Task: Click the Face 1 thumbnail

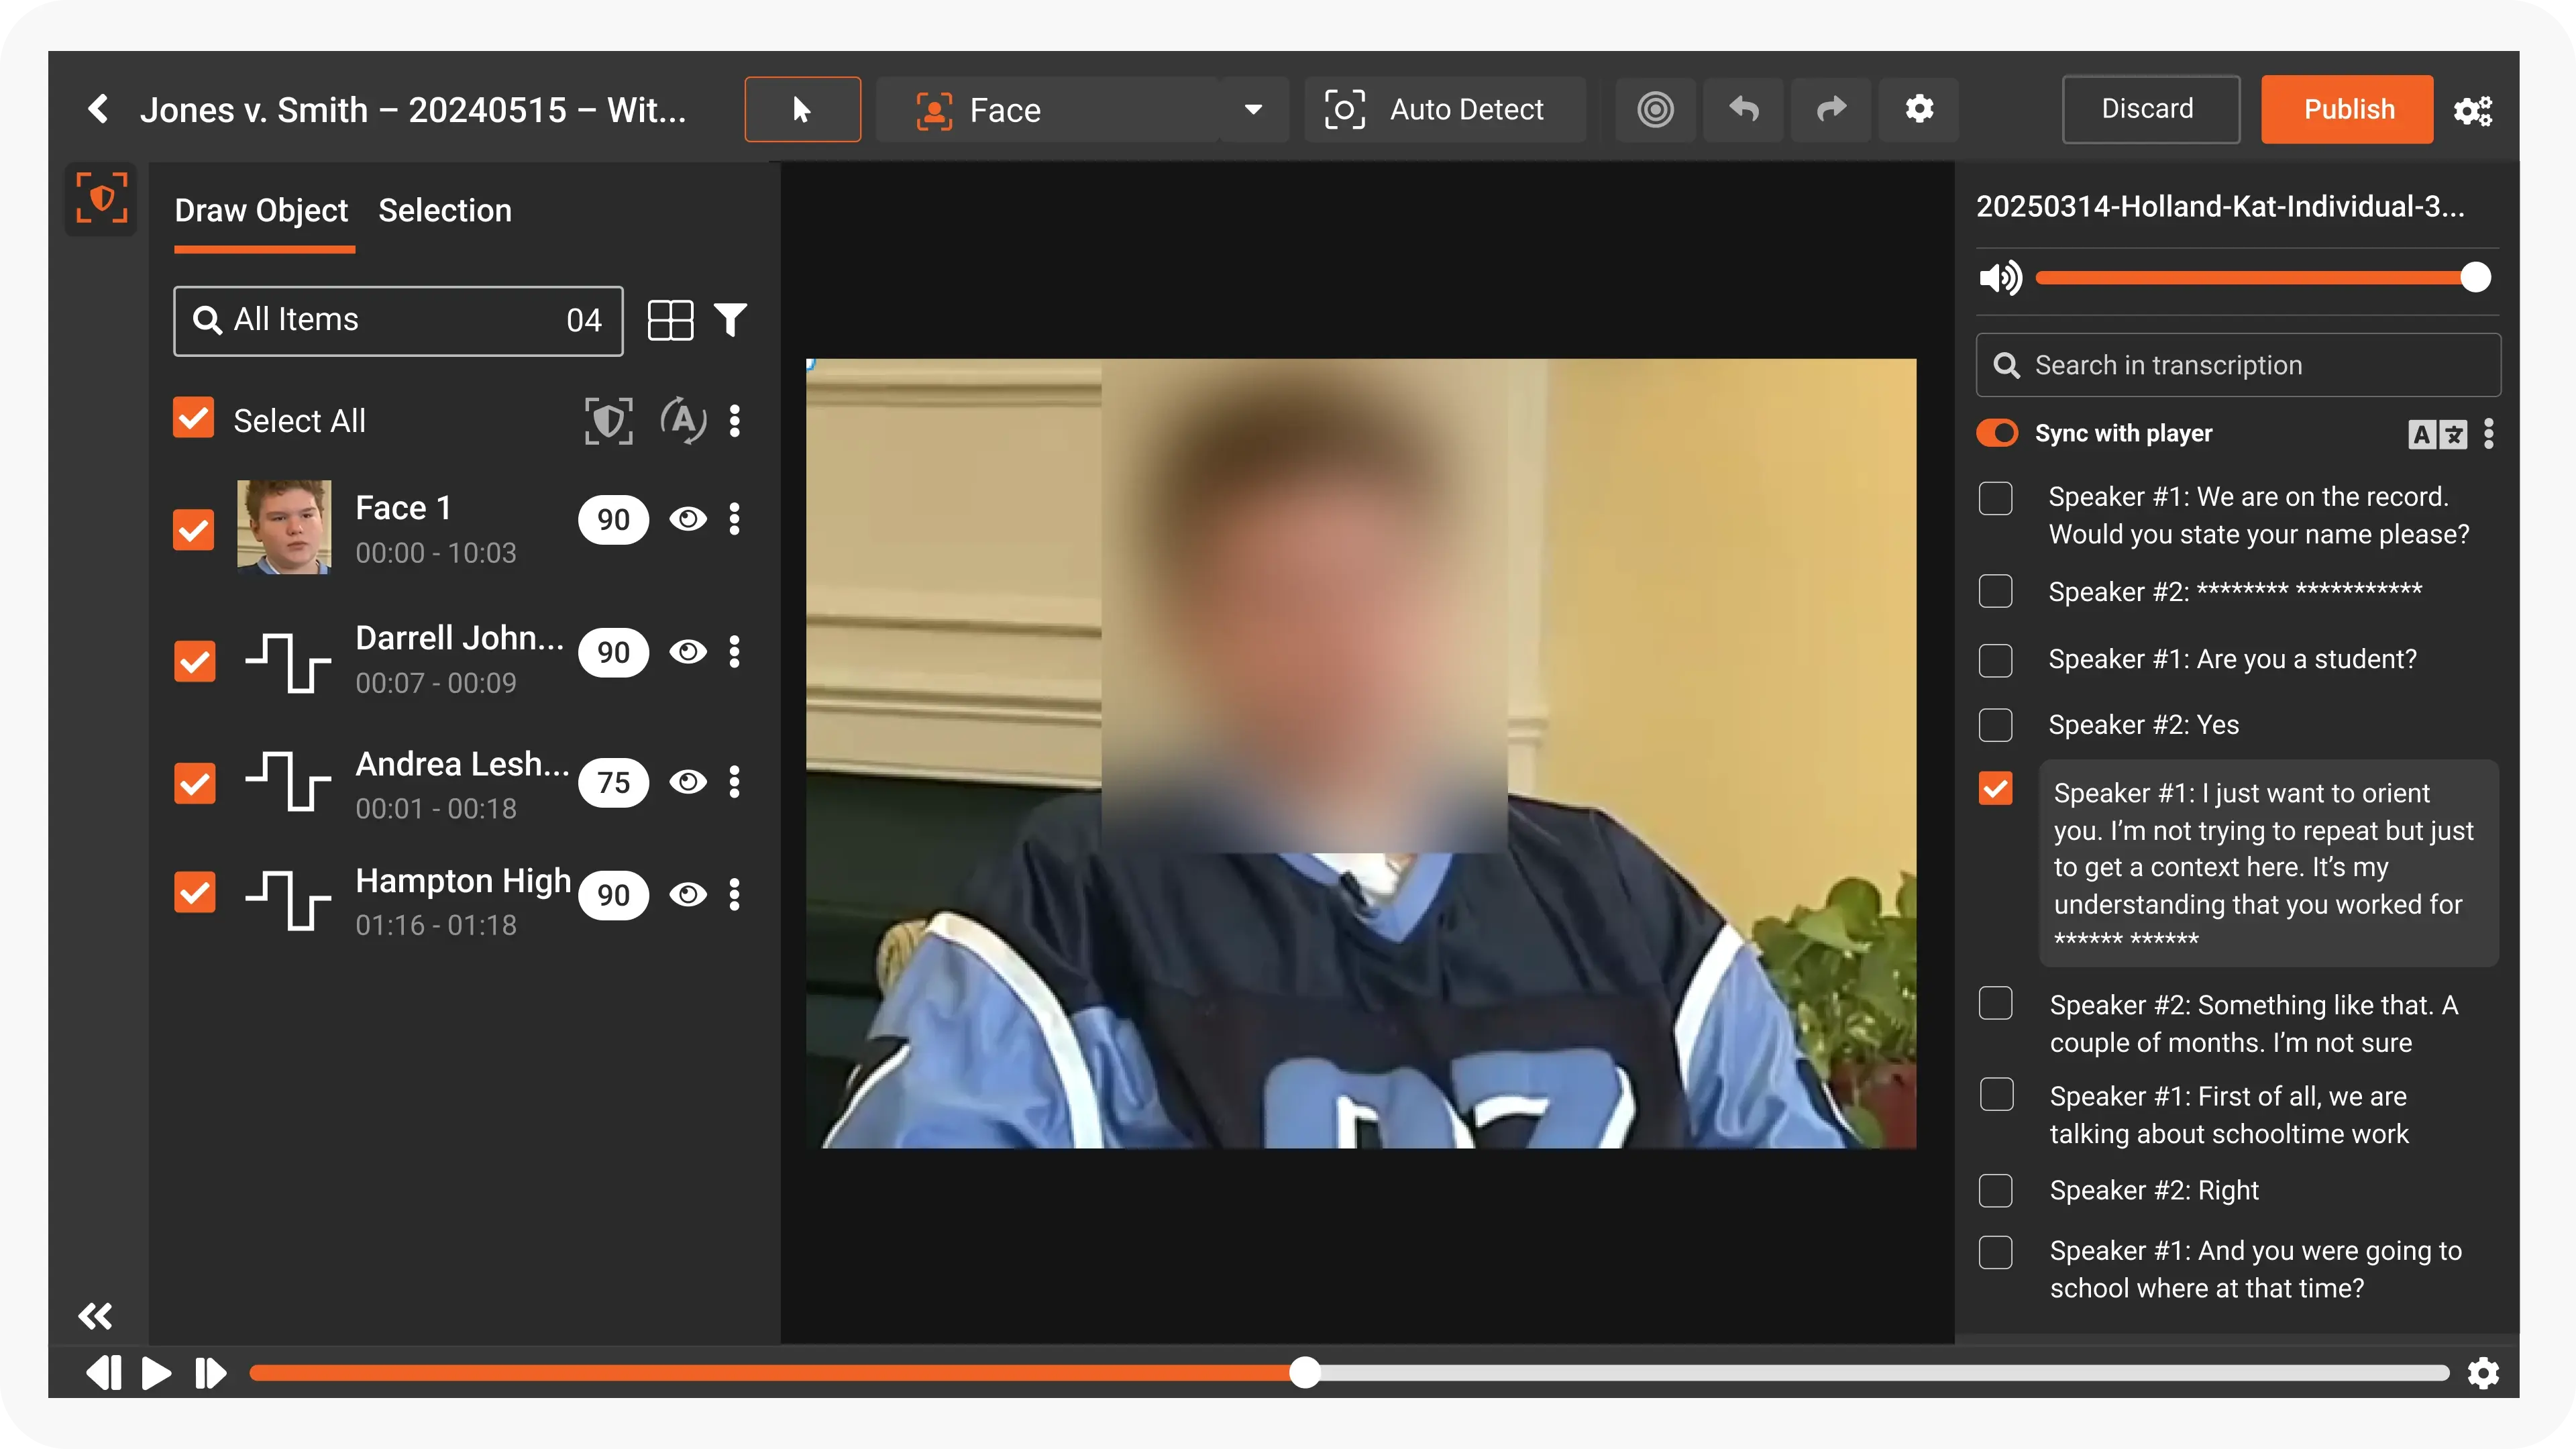Action: [284, 526]
